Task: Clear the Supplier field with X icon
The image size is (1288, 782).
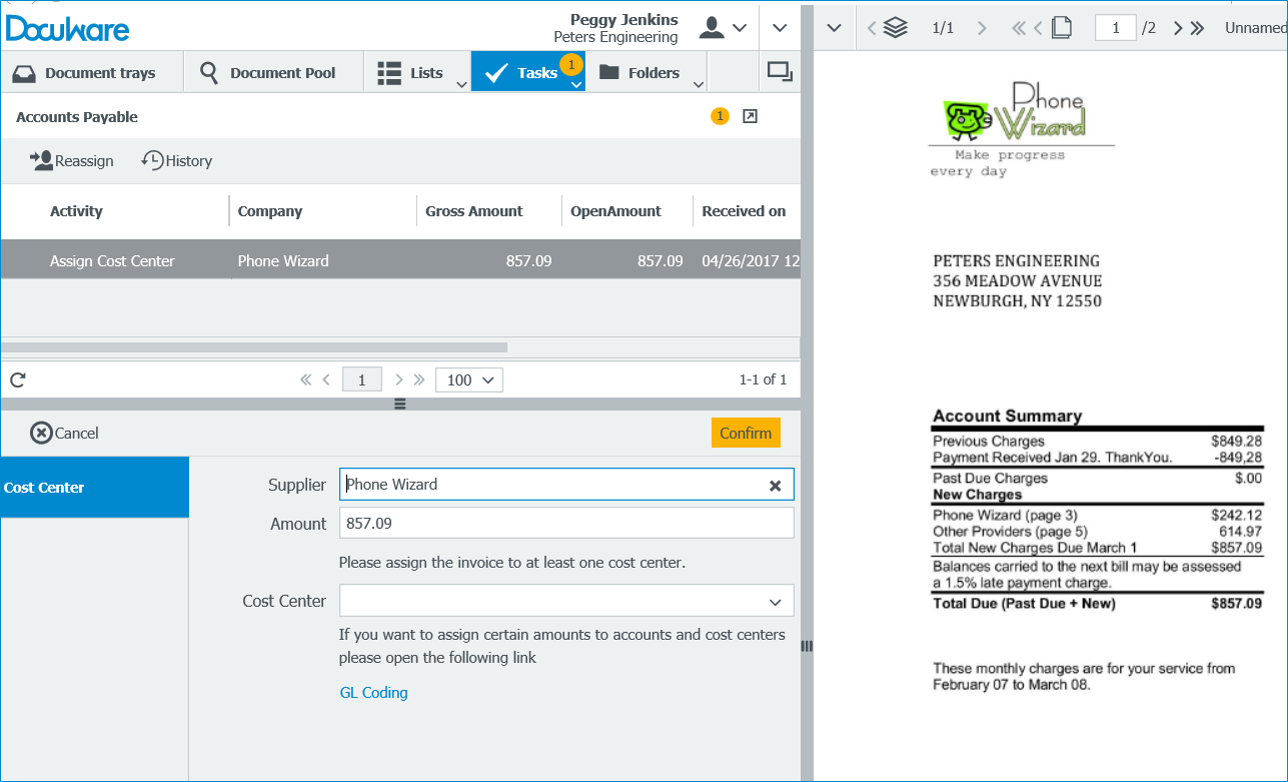Action: [775, 485]
